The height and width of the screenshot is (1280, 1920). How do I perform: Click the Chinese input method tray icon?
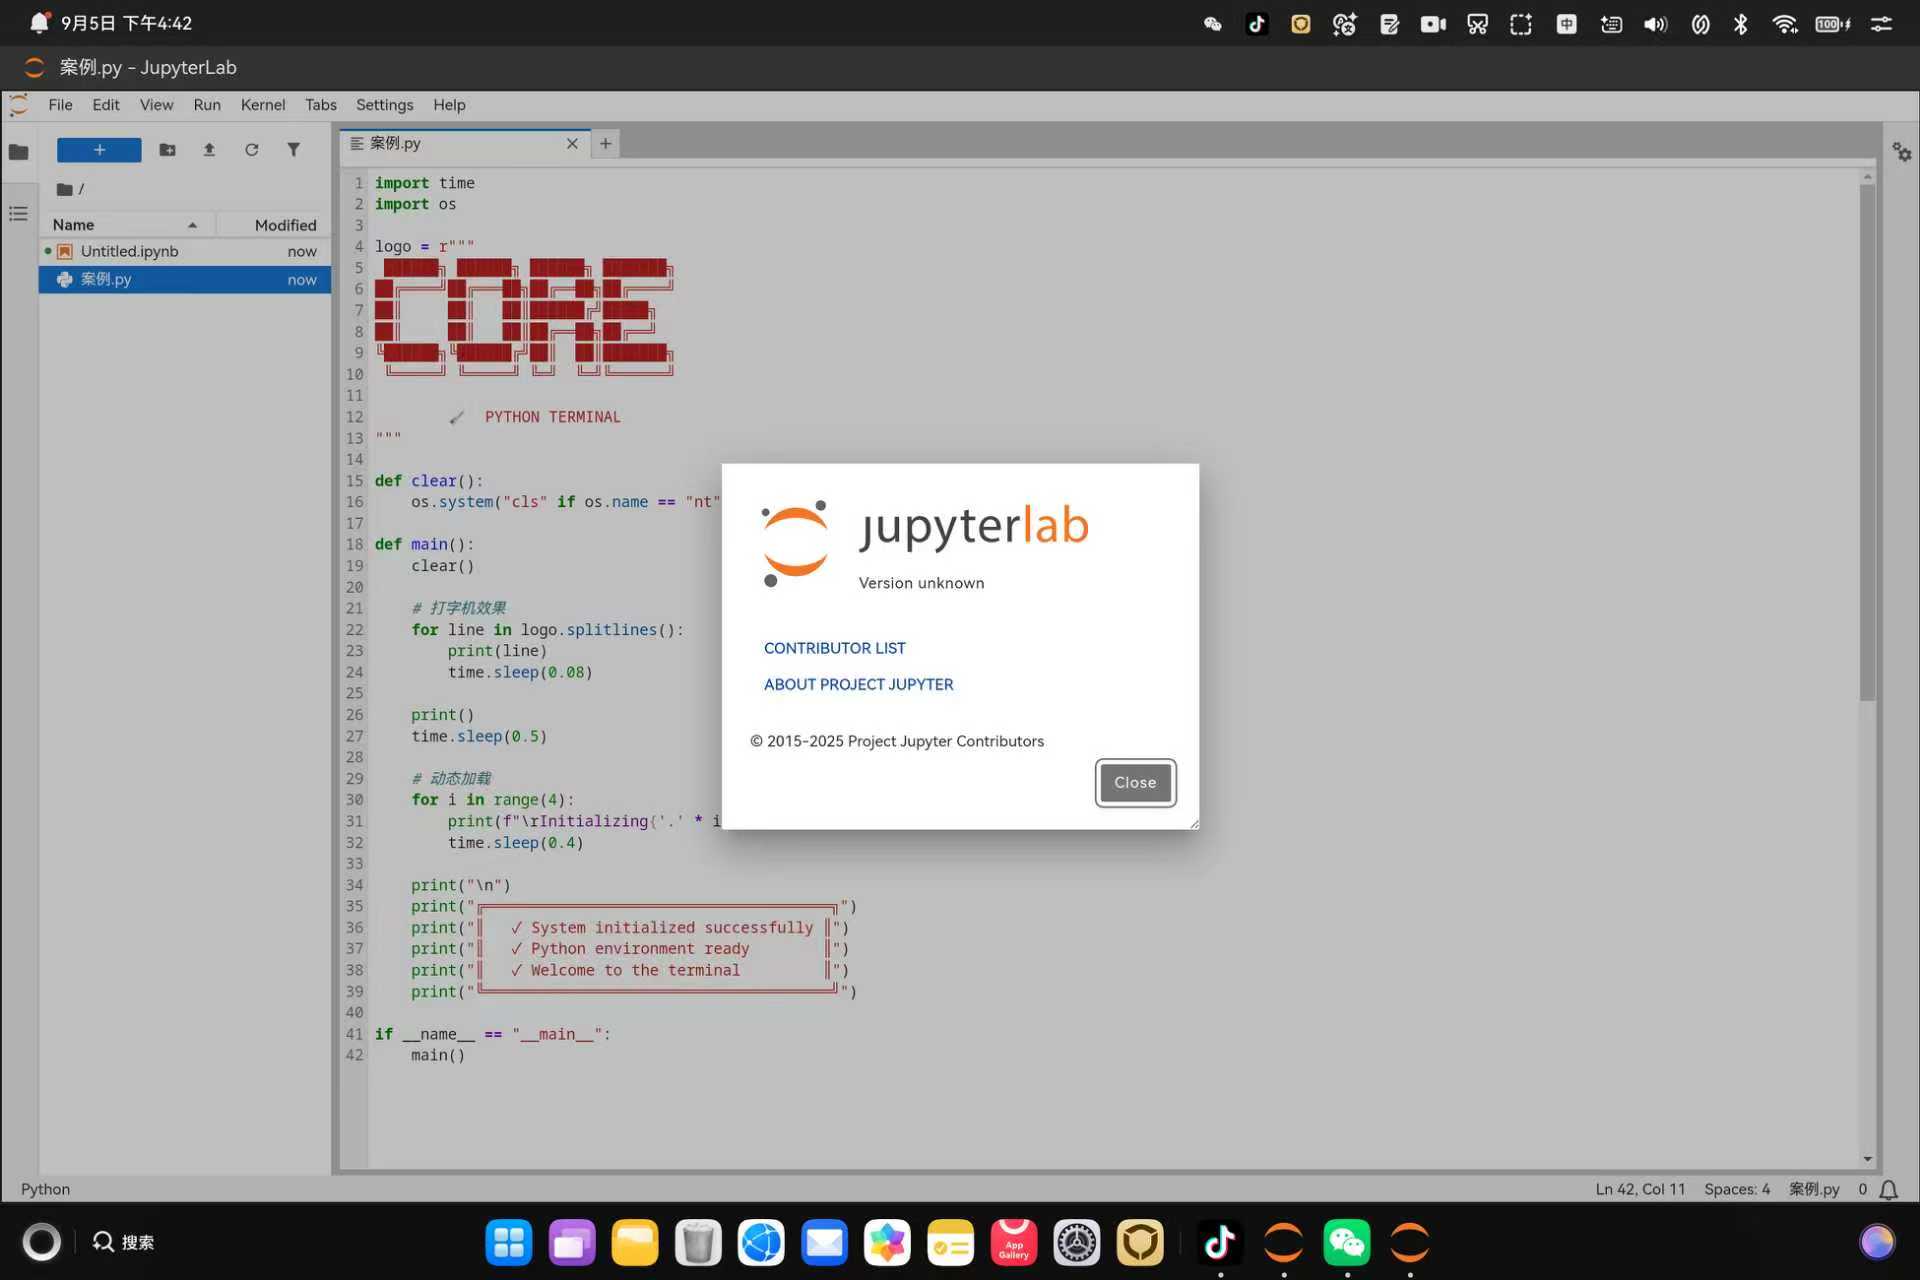[x=1566, y=24]
